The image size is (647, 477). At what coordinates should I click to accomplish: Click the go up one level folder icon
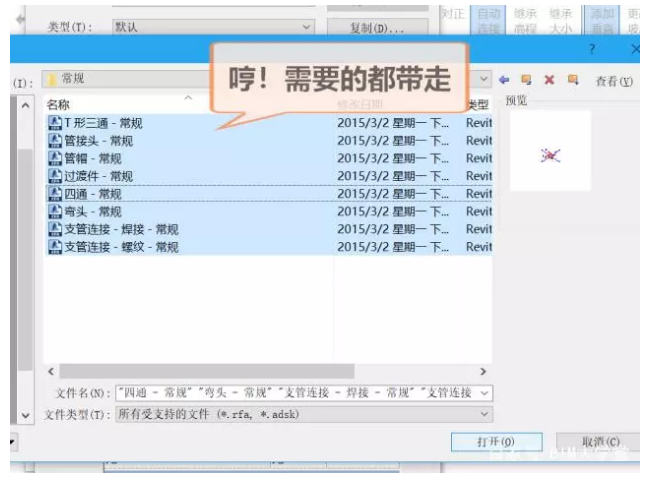[x=526, y=80]
